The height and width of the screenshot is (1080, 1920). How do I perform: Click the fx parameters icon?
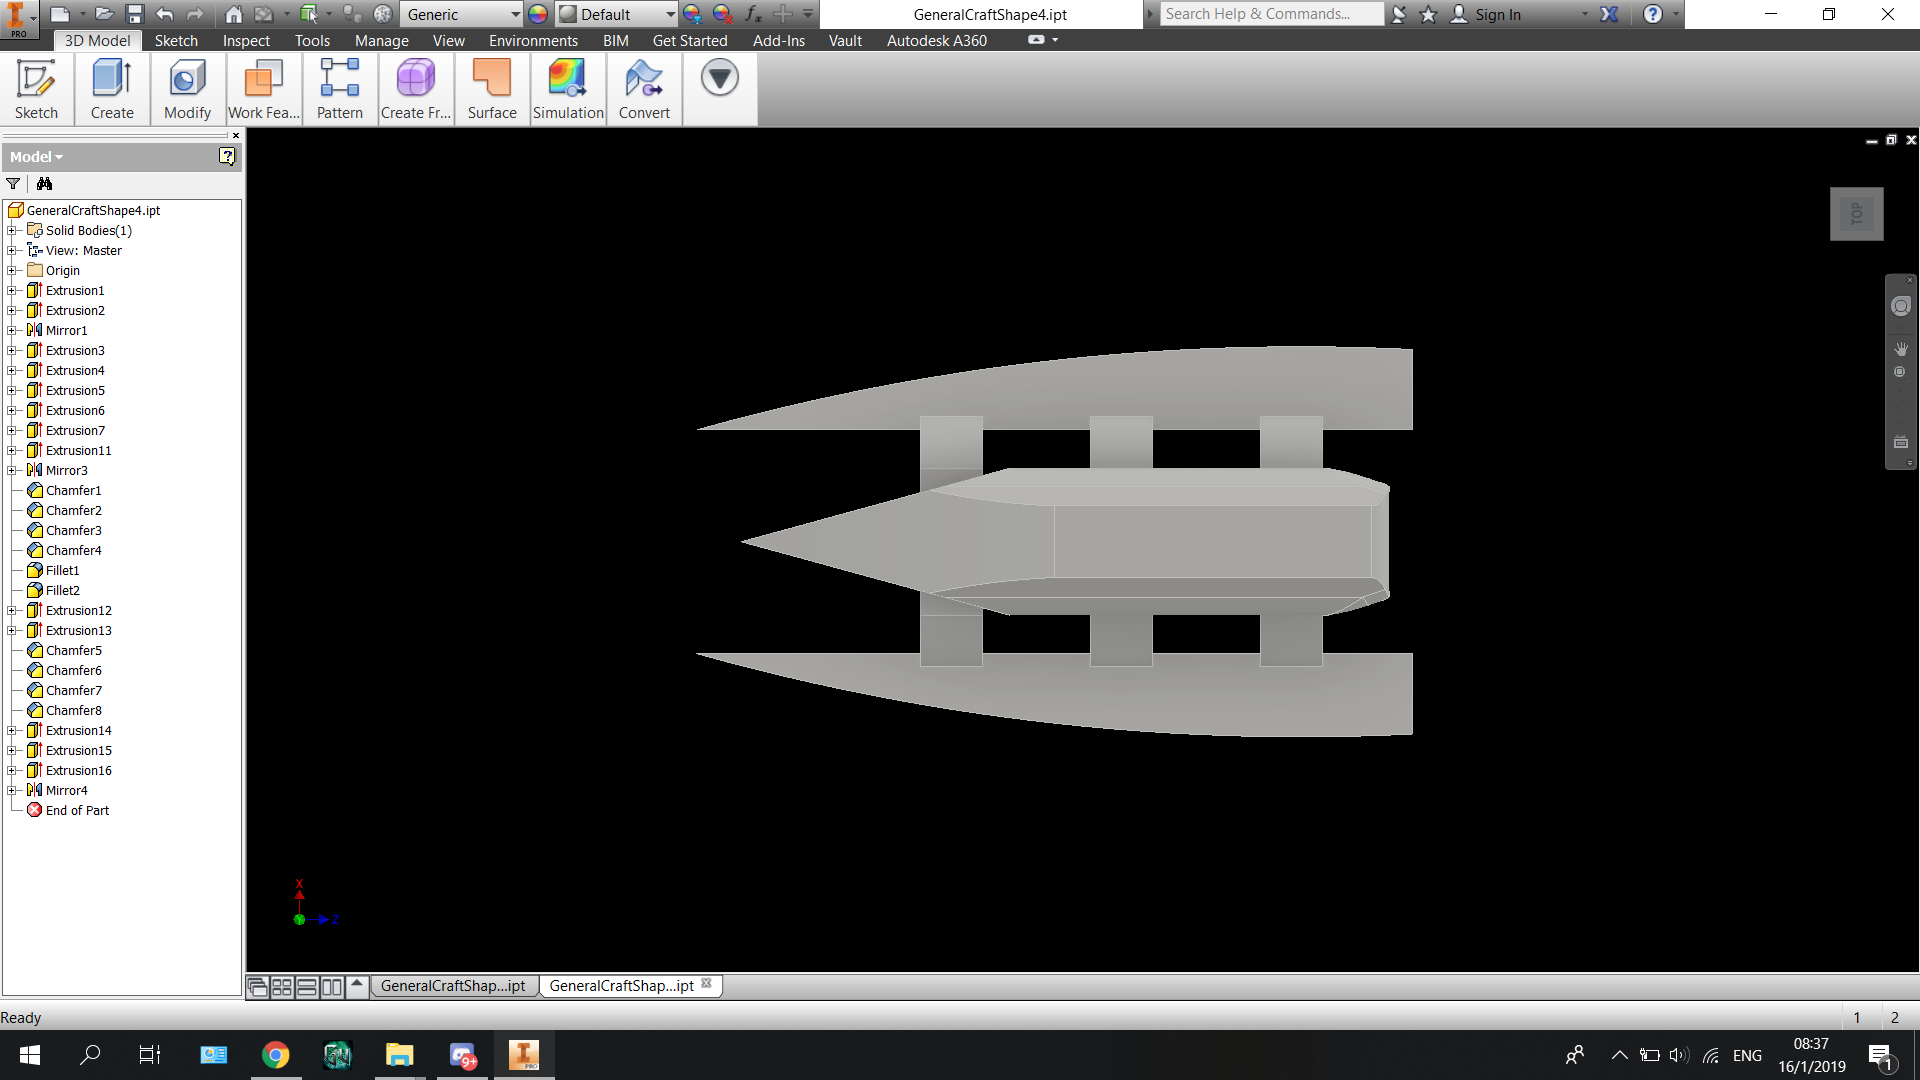753,14
